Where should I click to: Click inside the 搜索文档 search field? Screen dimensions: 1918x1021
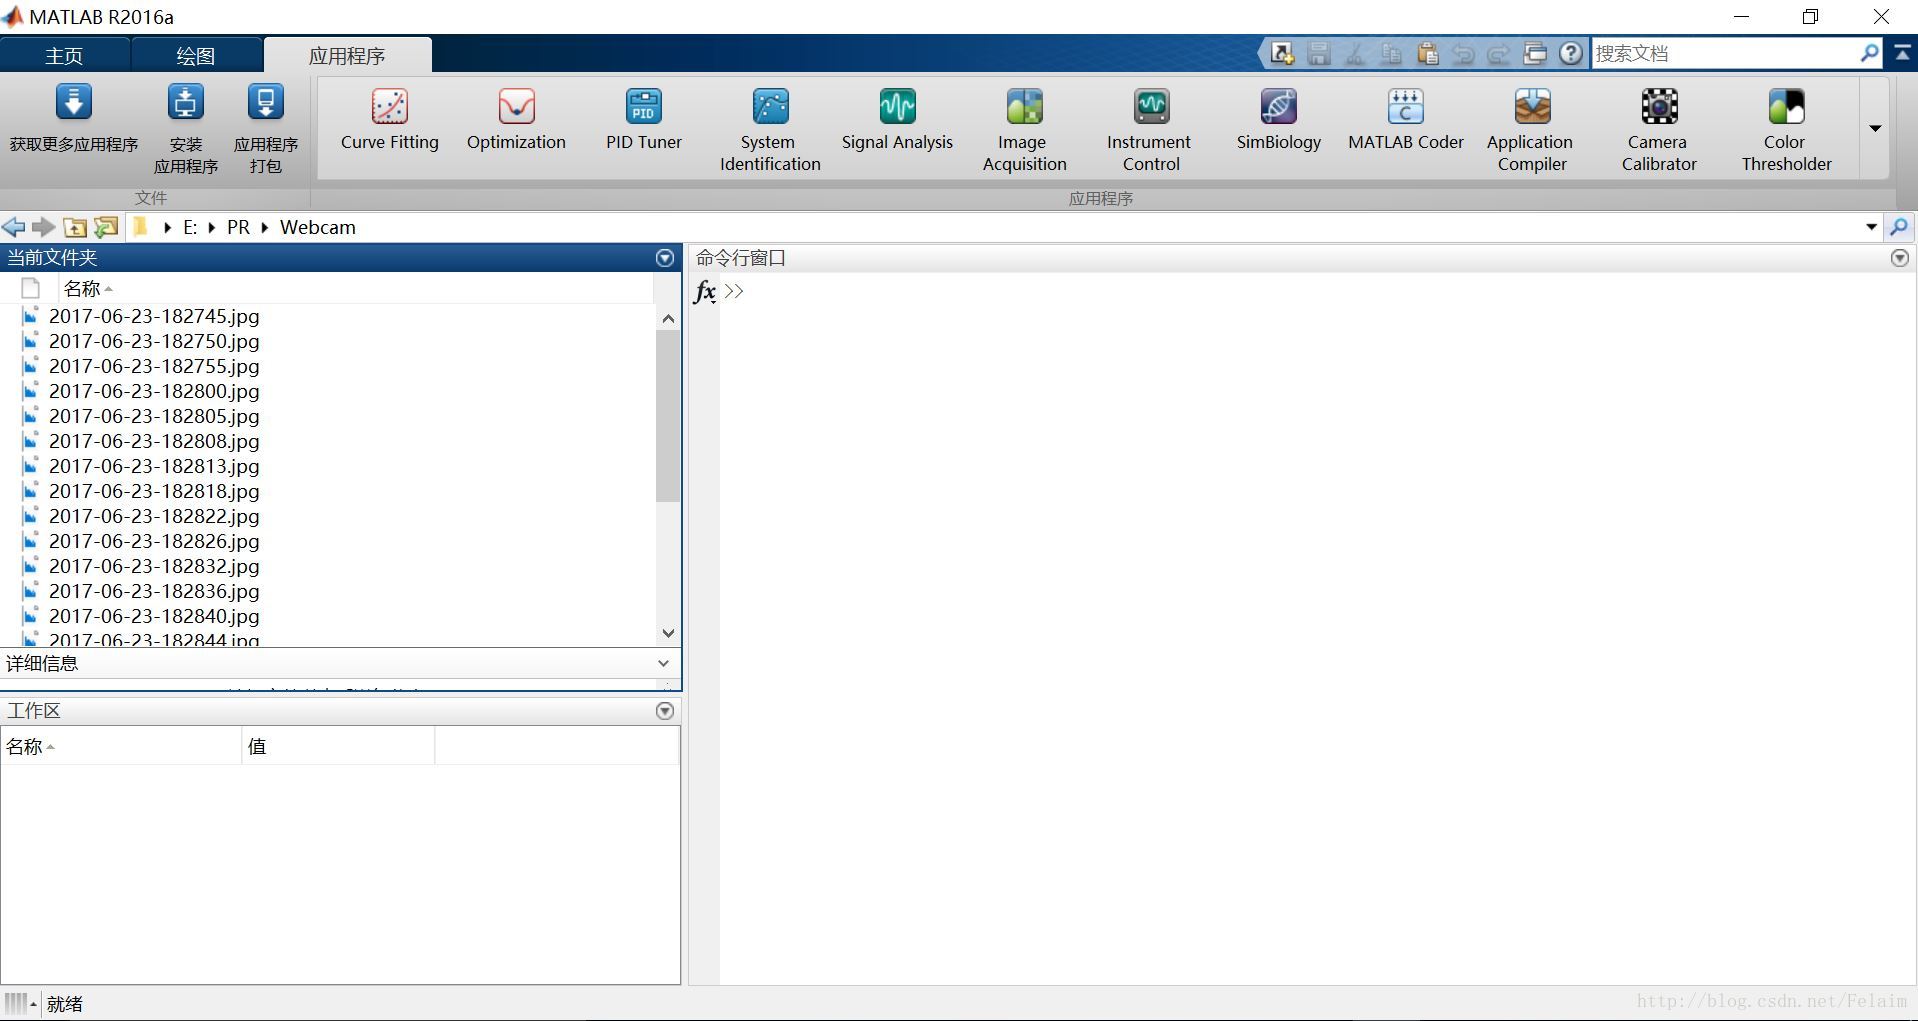pyautogui.click(x=1725, y=53)
